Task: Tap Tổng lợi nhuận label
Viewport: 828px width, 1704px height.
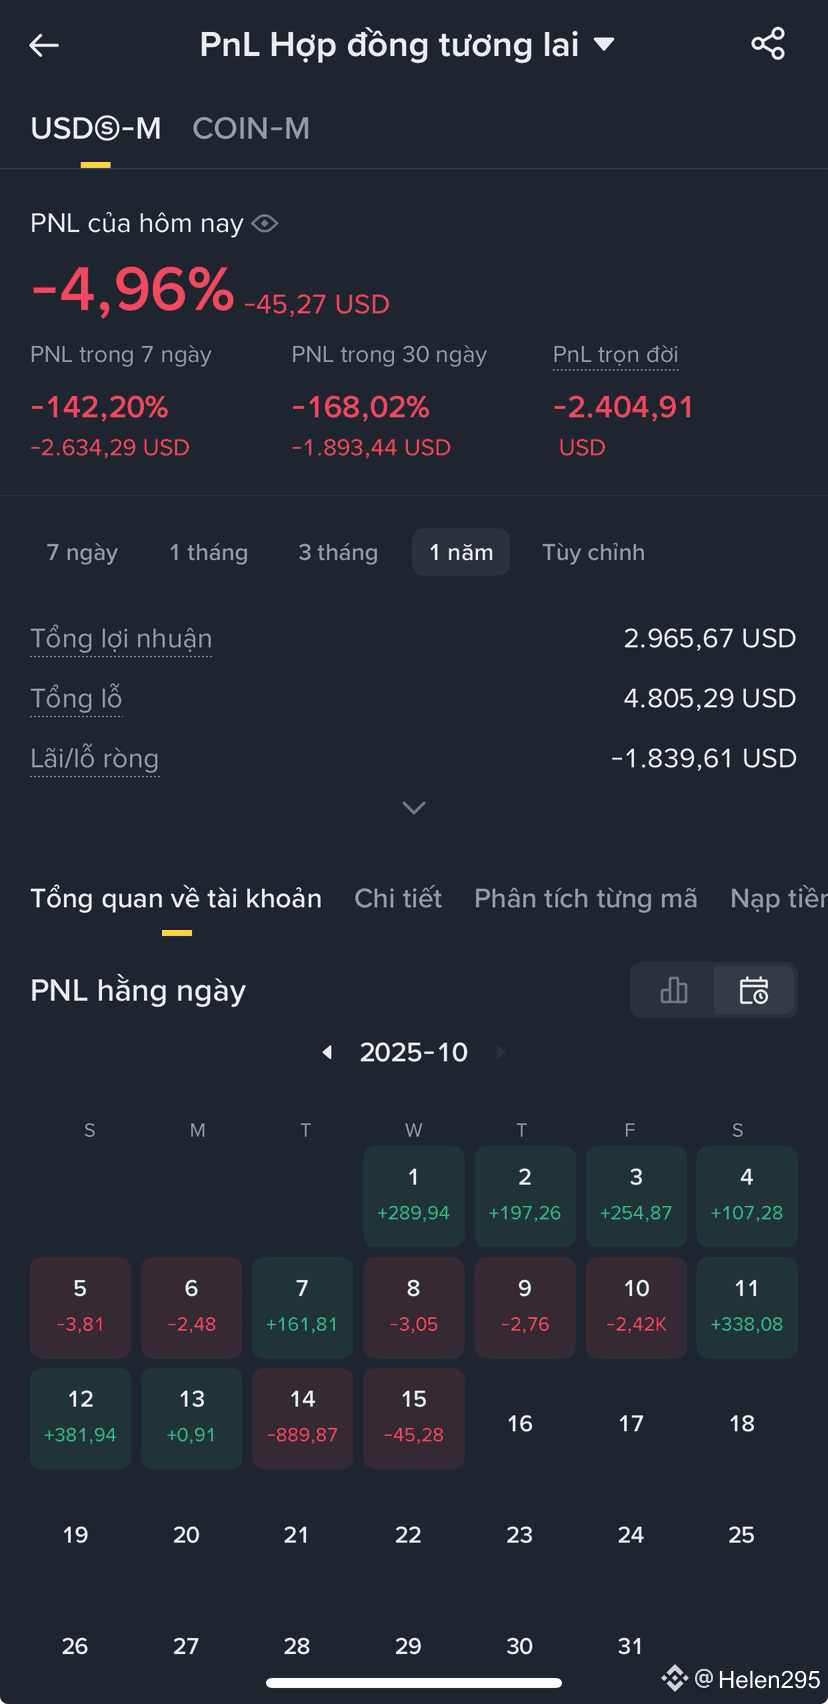Action: click(121, 639)
